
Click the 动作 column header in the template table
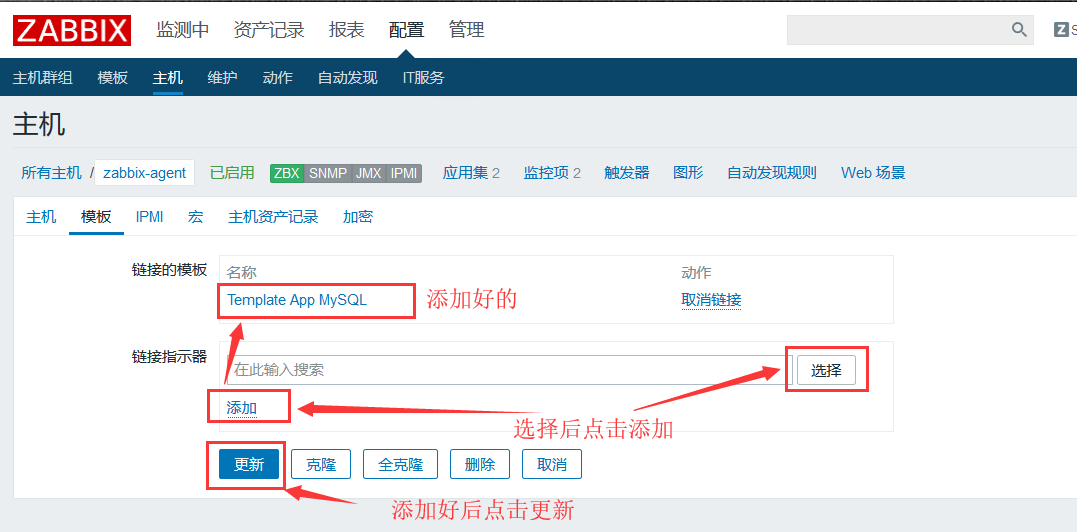coord(696,273)
